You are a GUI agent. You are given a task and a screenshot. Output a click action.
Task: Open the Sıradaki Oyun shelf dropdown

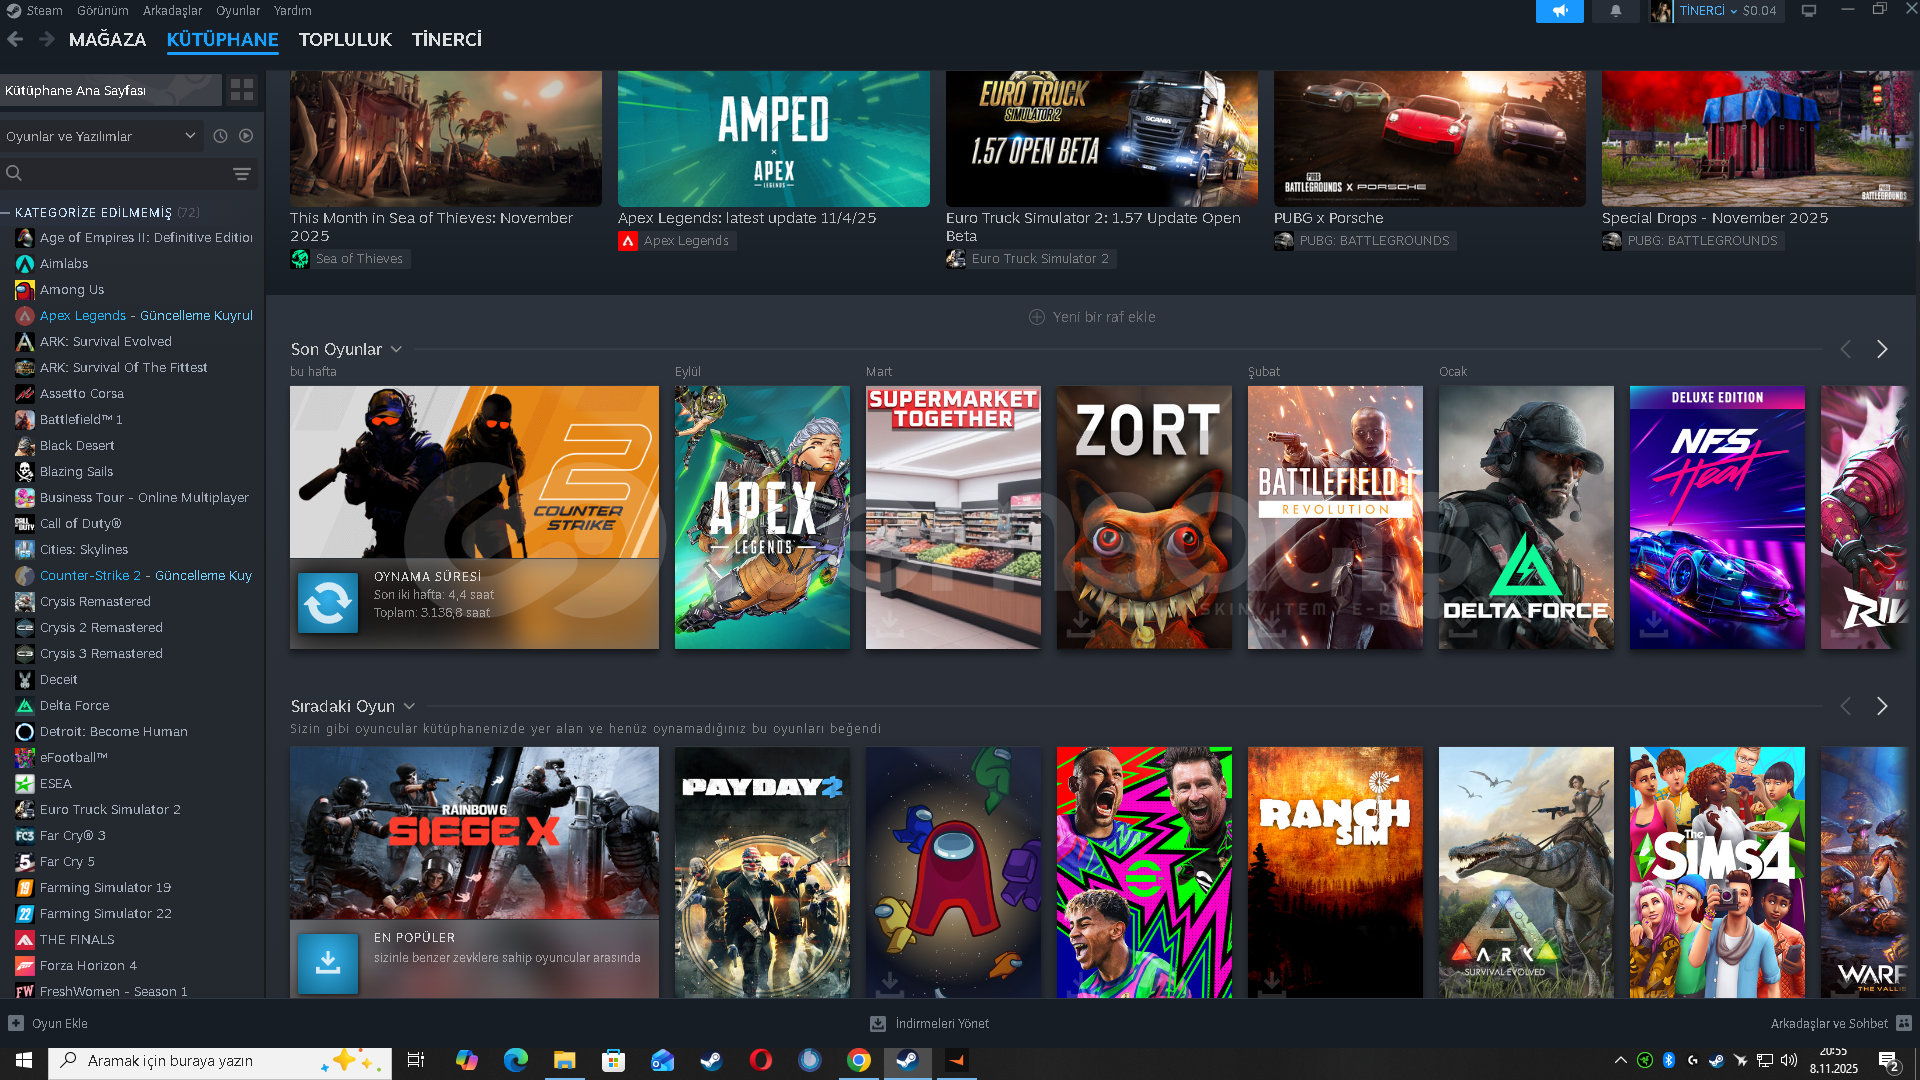(409, 706)
